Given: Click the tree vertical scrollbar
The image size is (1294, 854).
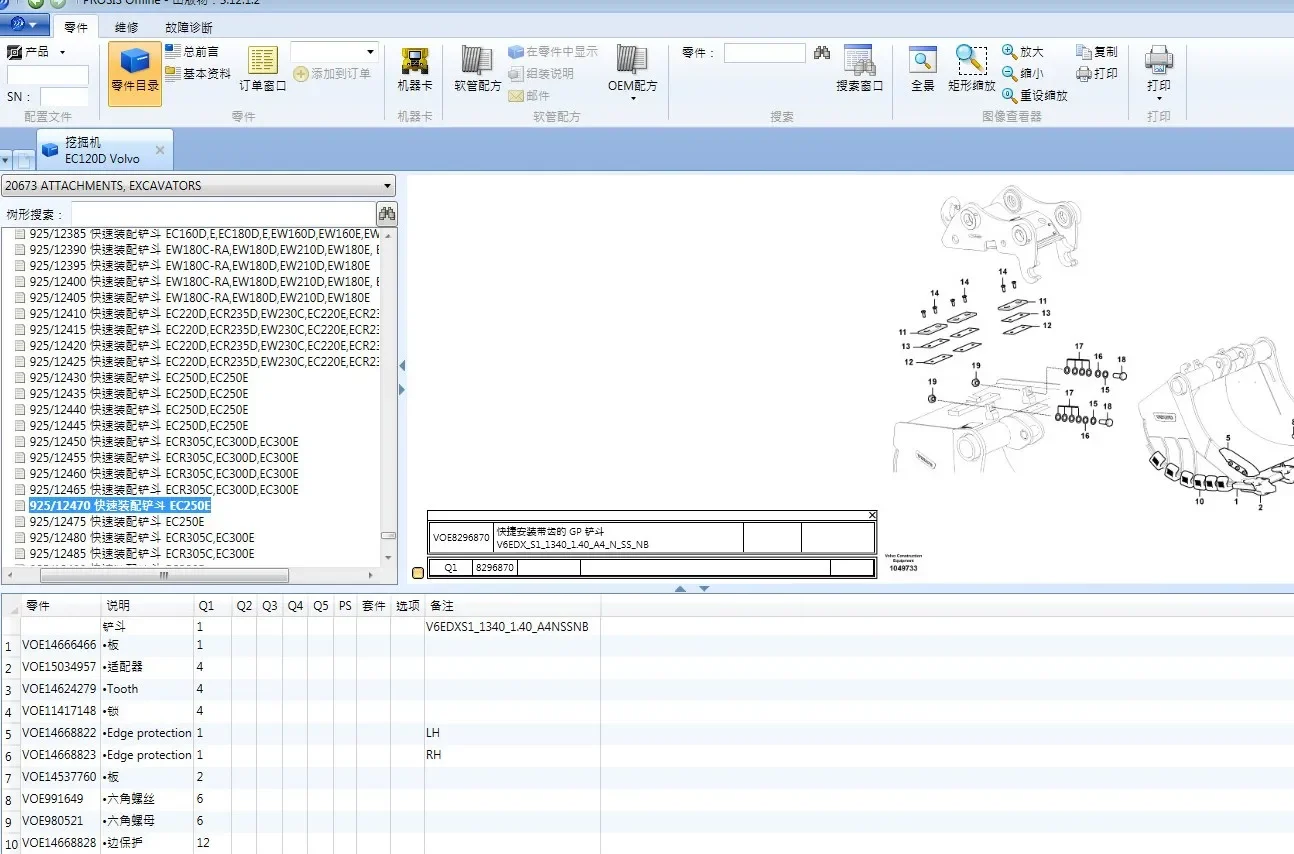Looking at the screenshot, I should [x=389, y=534].
